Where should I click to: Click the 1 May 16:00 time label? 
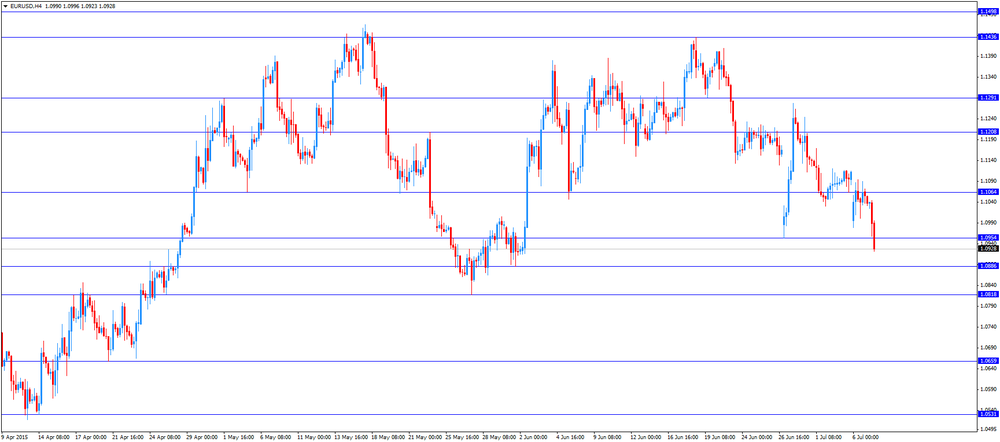point(238,438)
